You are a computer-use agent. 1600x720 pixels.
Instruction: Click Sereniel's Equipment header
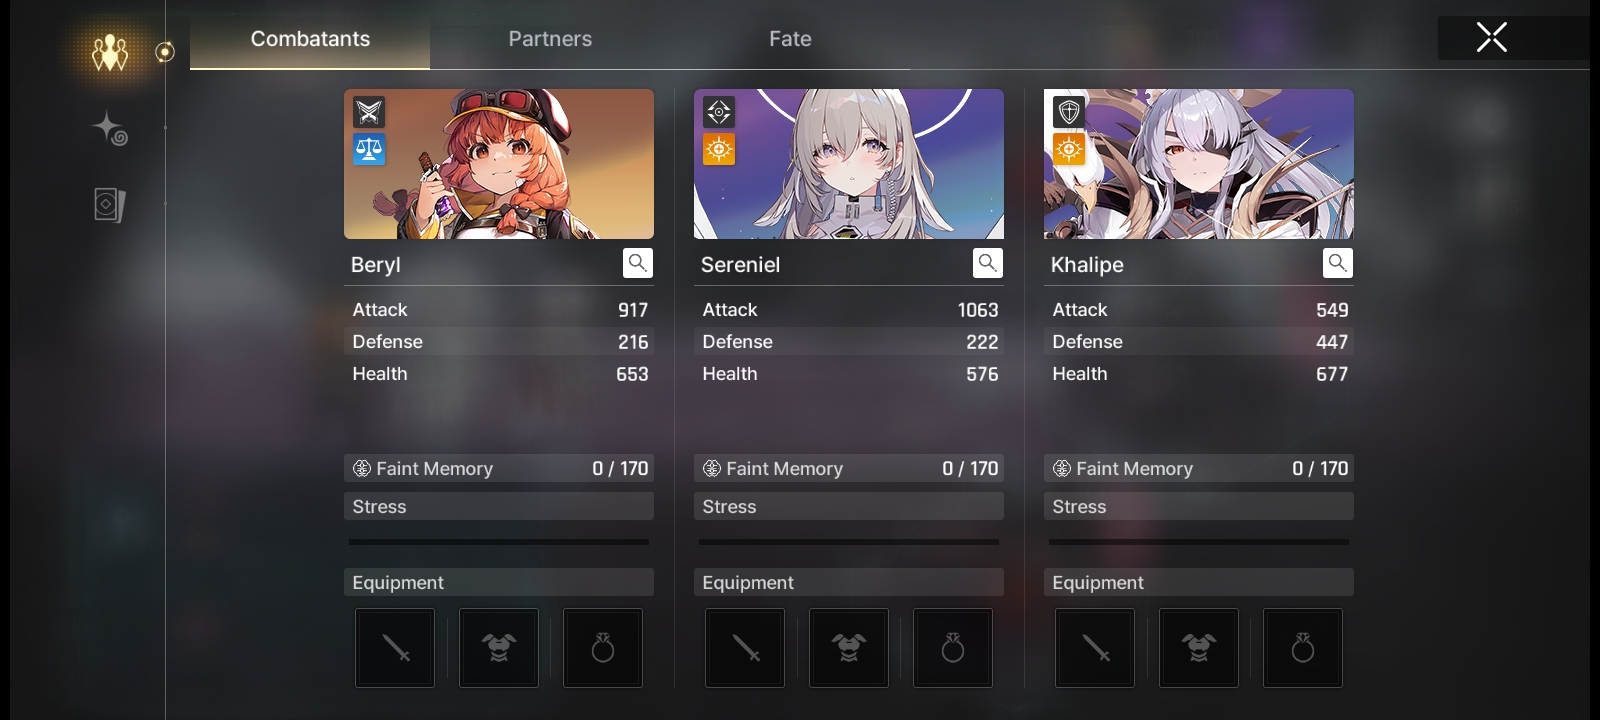point(849,582)
